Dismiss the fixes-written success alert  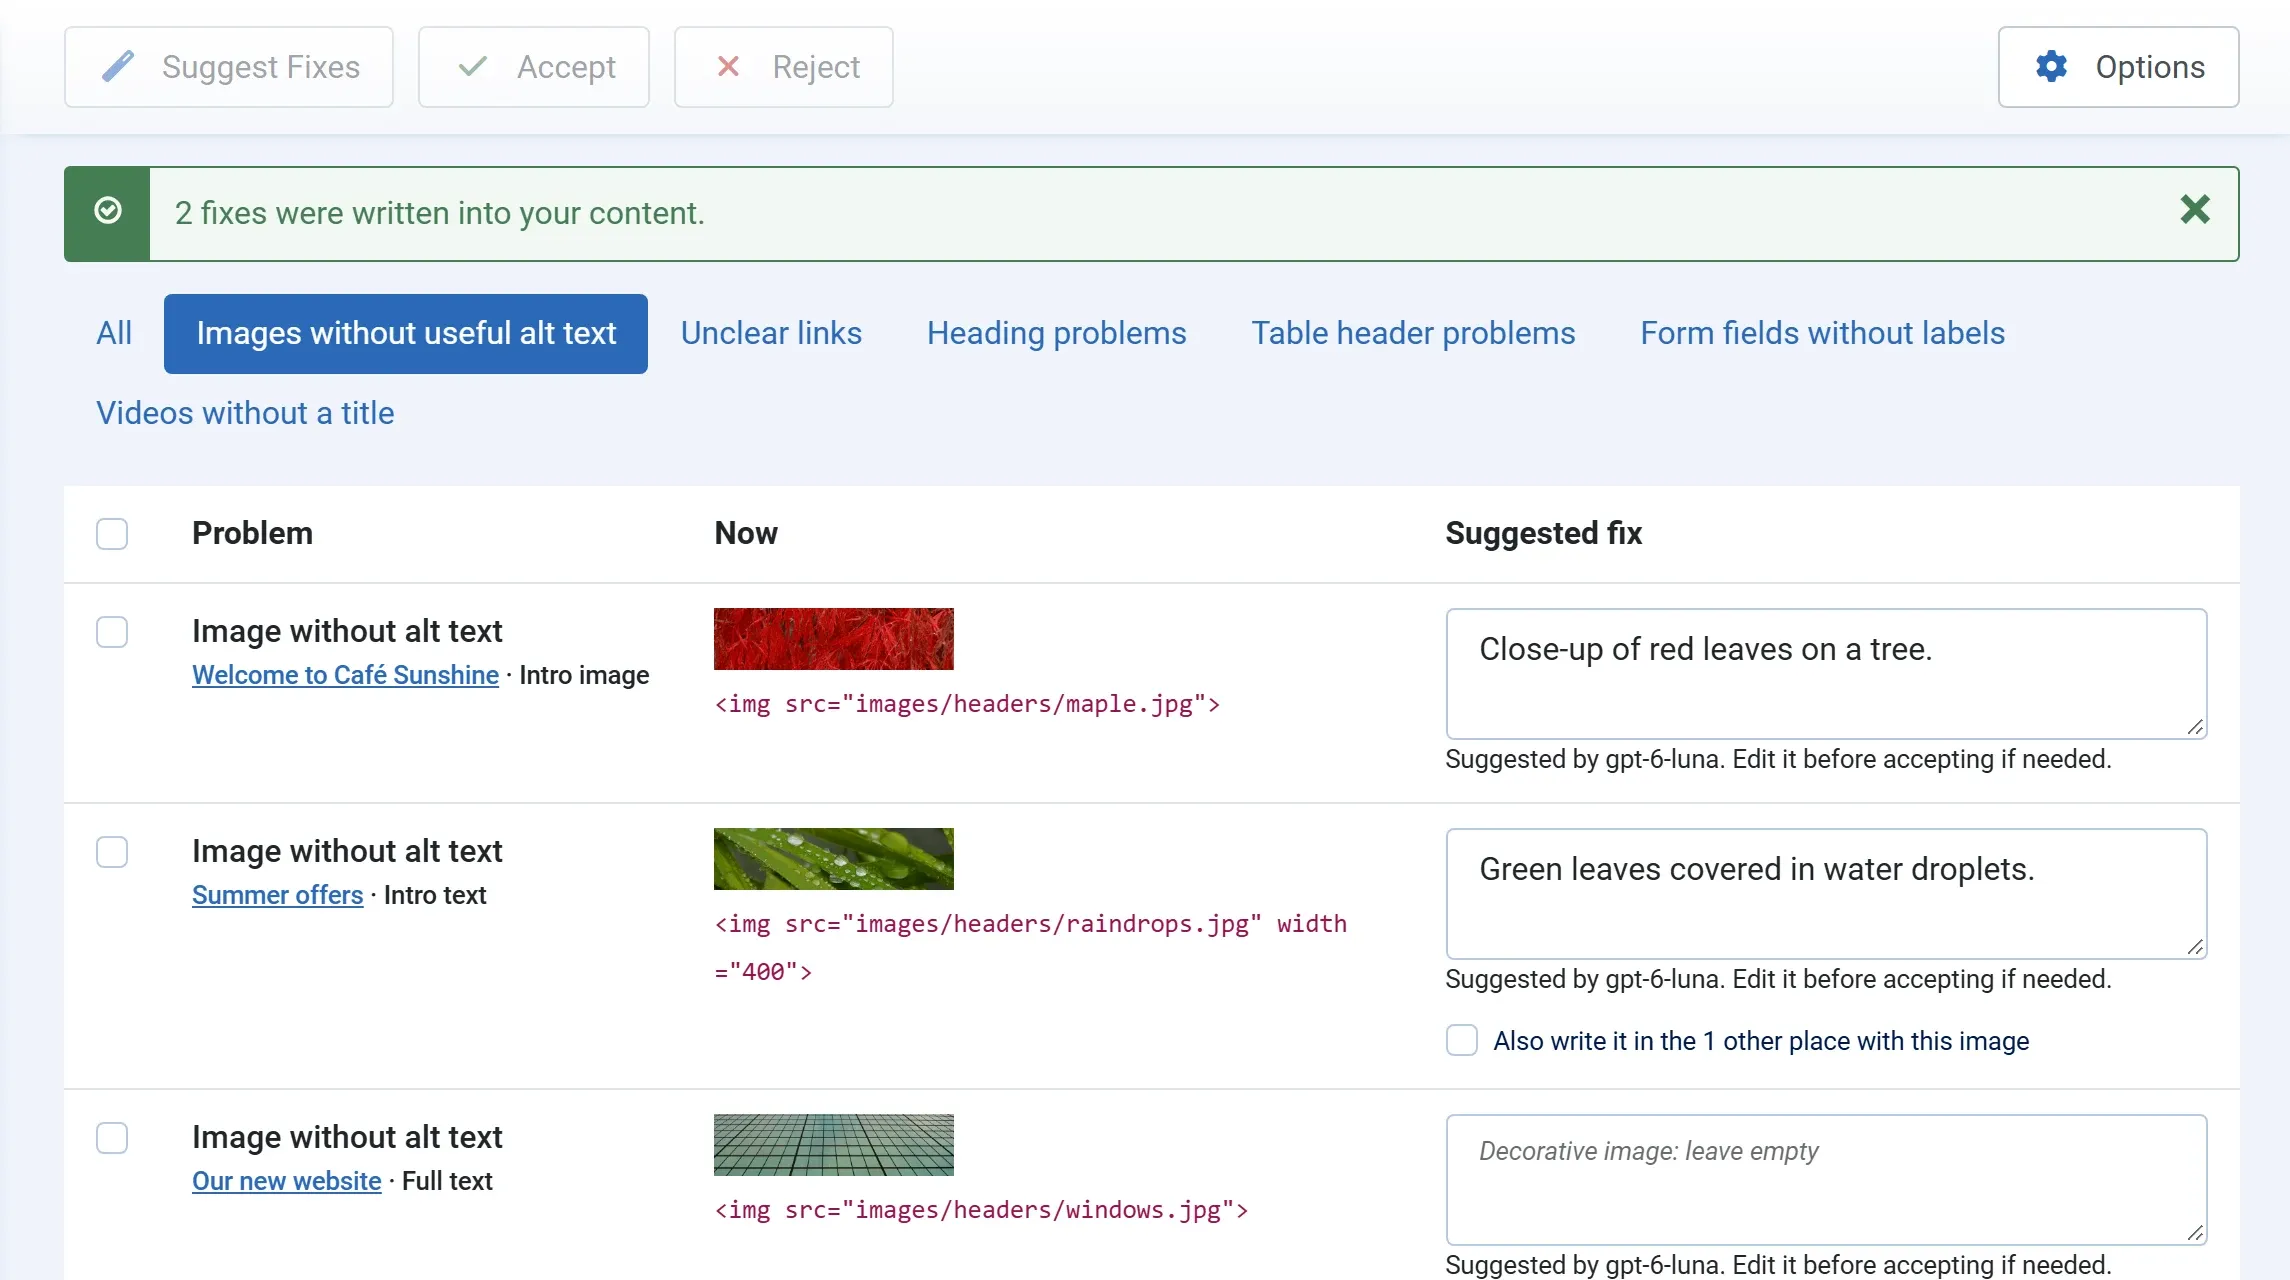point(2195,210)
